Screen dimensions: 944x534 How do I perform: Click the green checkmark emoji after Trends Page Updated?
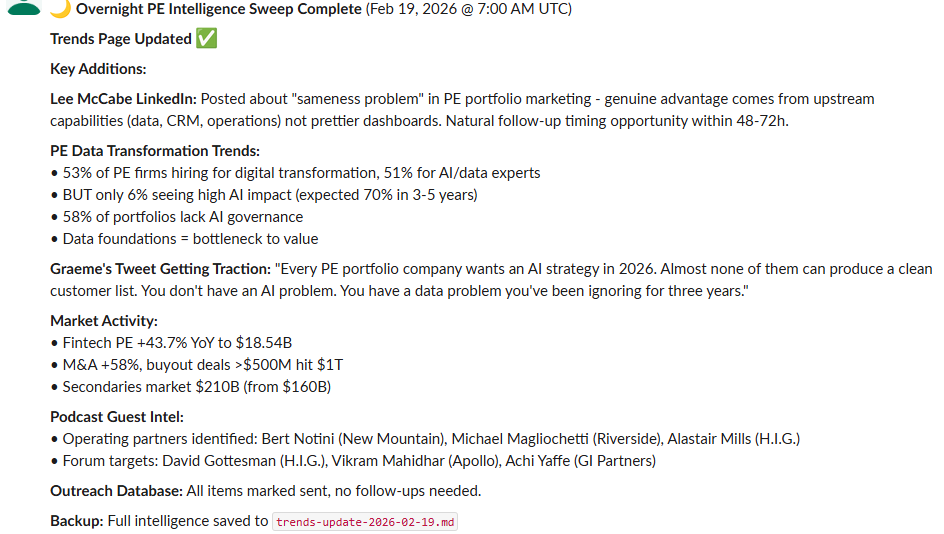coord(207,39)
